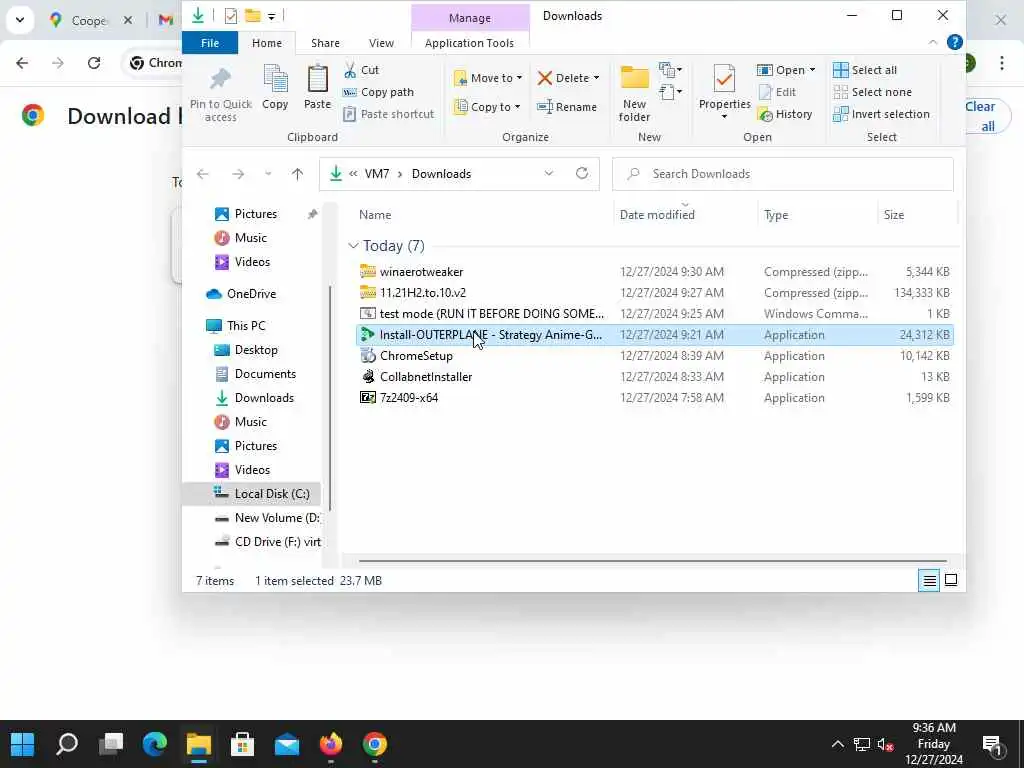The image size is (1024, 768).
Task: Open the Mail app from taskbar
Action: [287, 744]
